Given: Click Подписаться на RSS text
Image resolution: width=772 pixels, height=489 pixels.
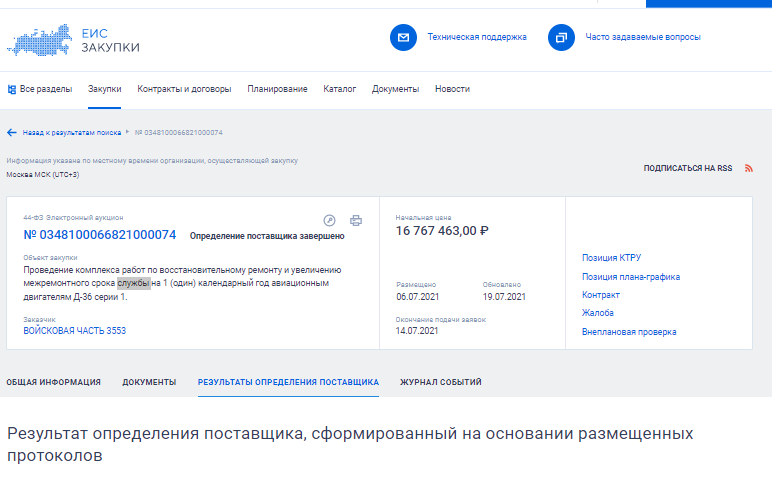Looking at the screenshot, I should [x=688, y=168].
